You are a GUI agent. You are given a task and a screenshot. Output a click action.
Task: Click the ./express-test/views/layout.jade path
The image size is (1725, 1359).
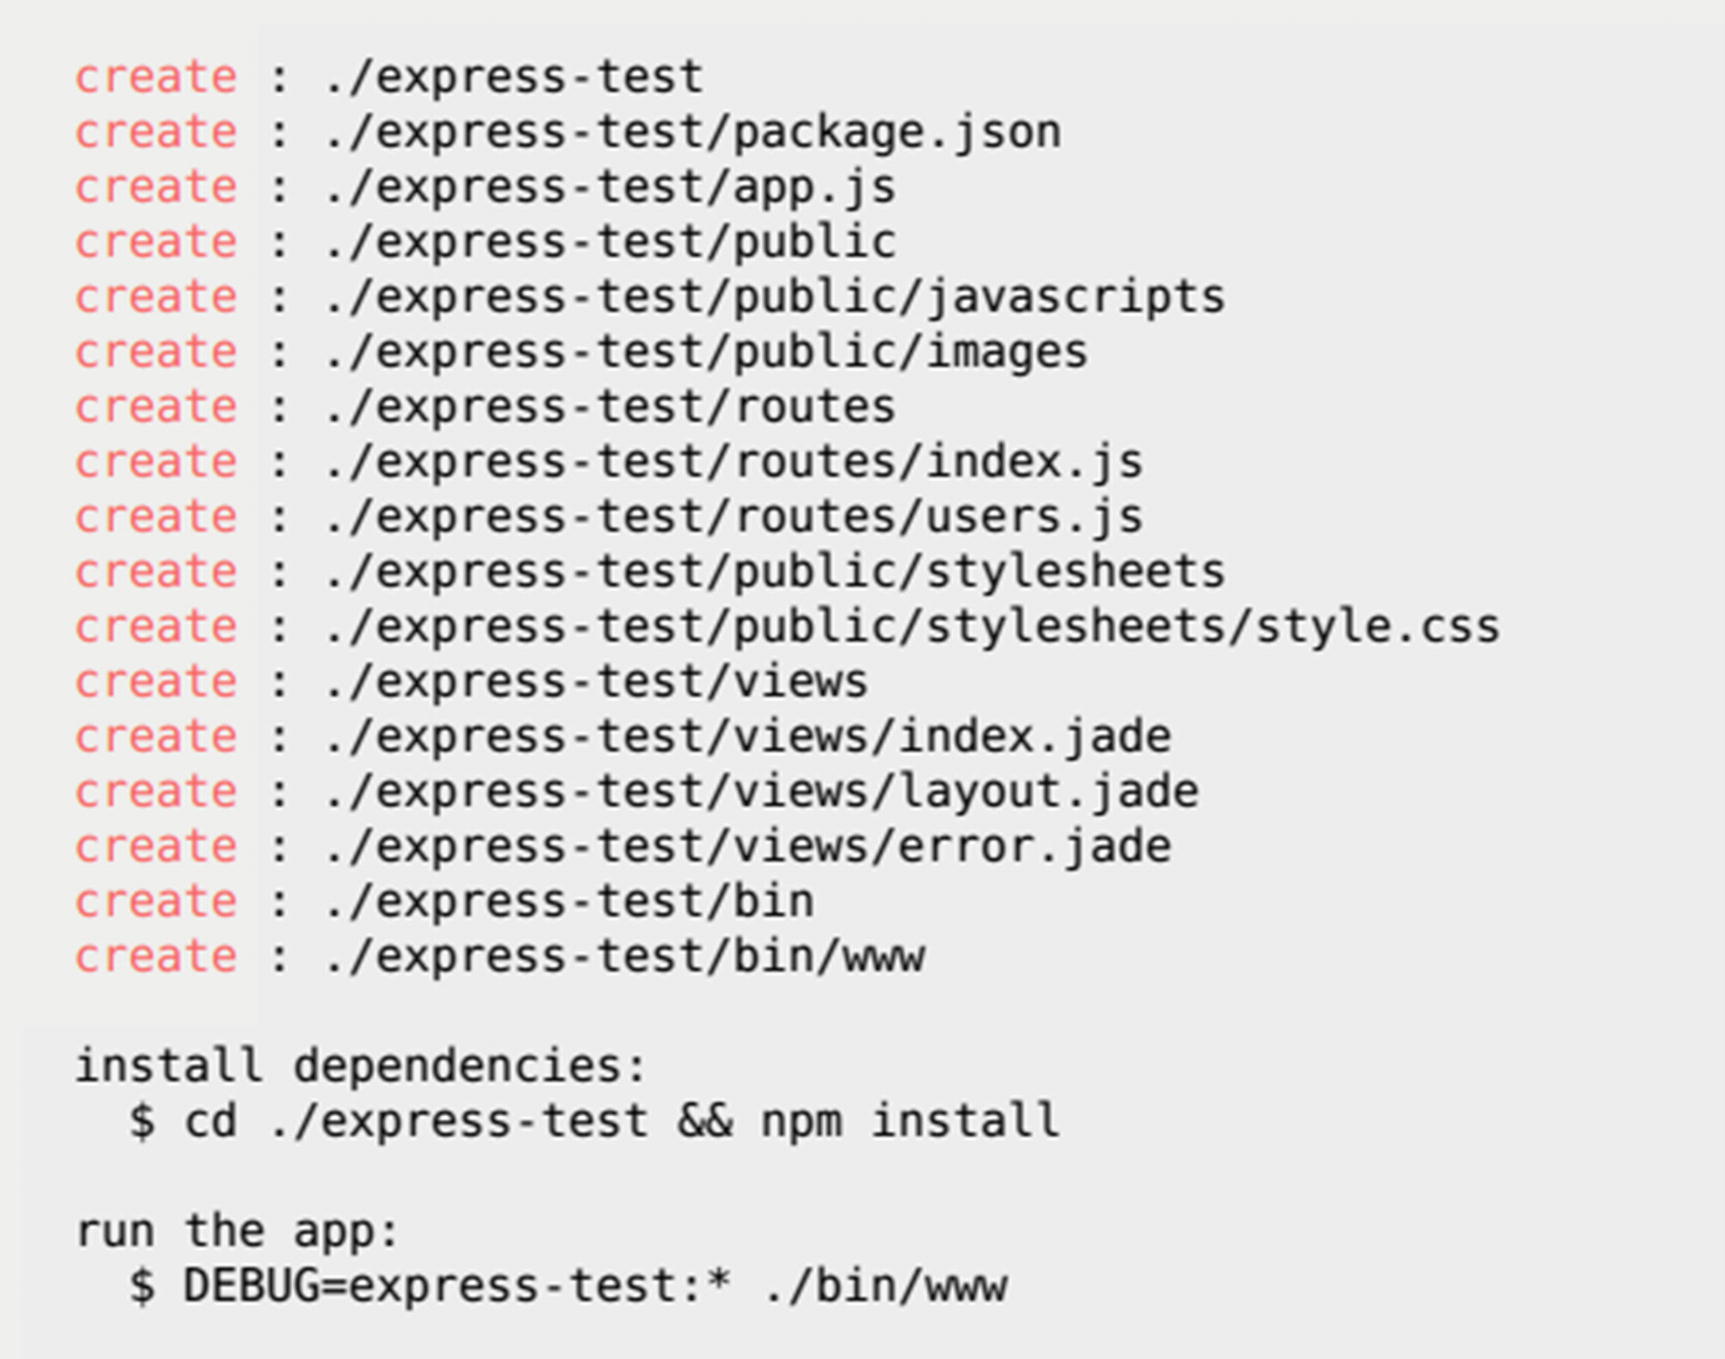point(761,793)
